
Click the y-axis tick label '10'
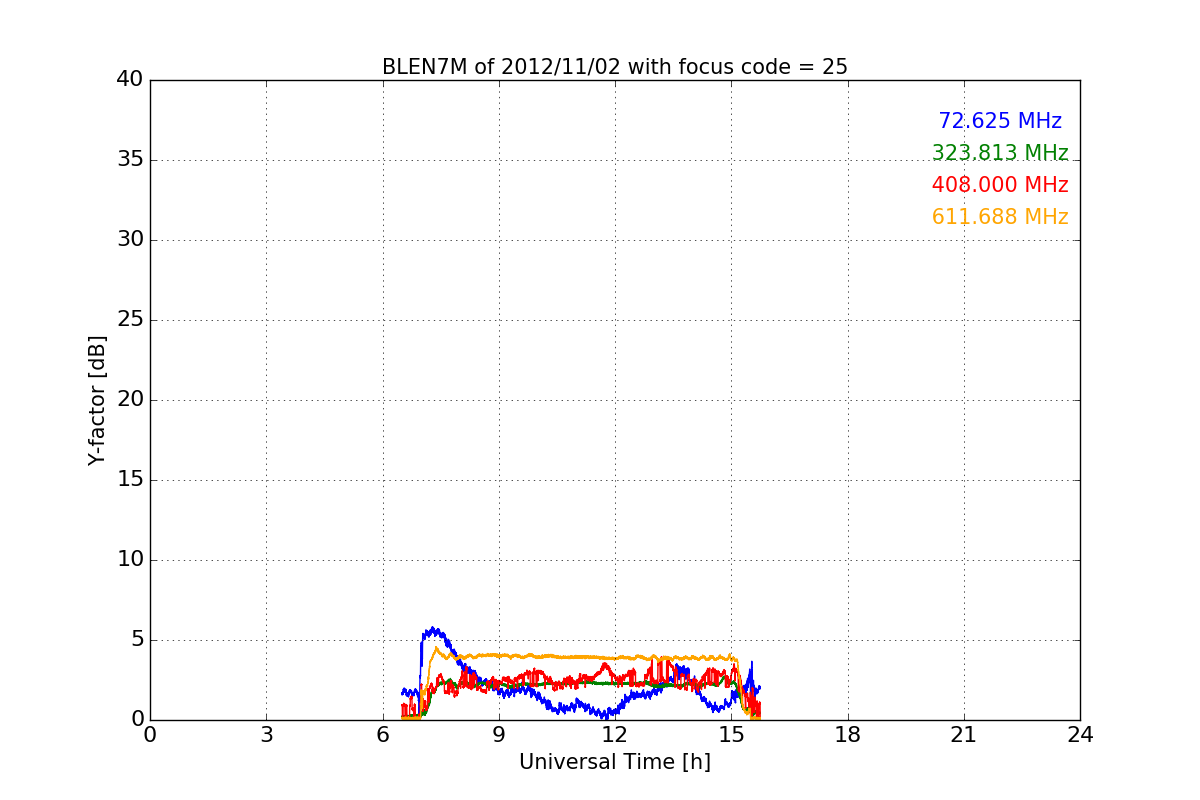point(130,560)
